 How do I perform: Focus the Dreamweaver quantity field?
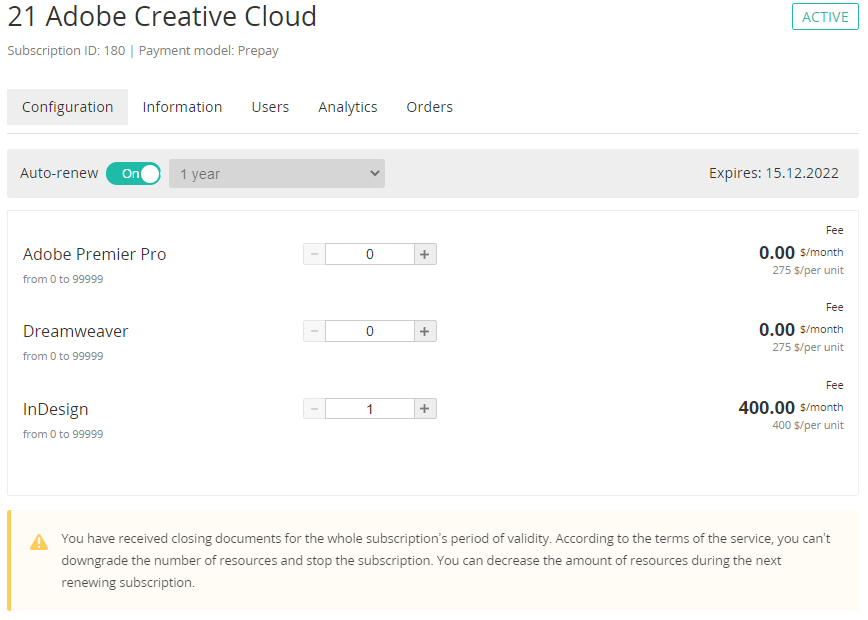370,332
